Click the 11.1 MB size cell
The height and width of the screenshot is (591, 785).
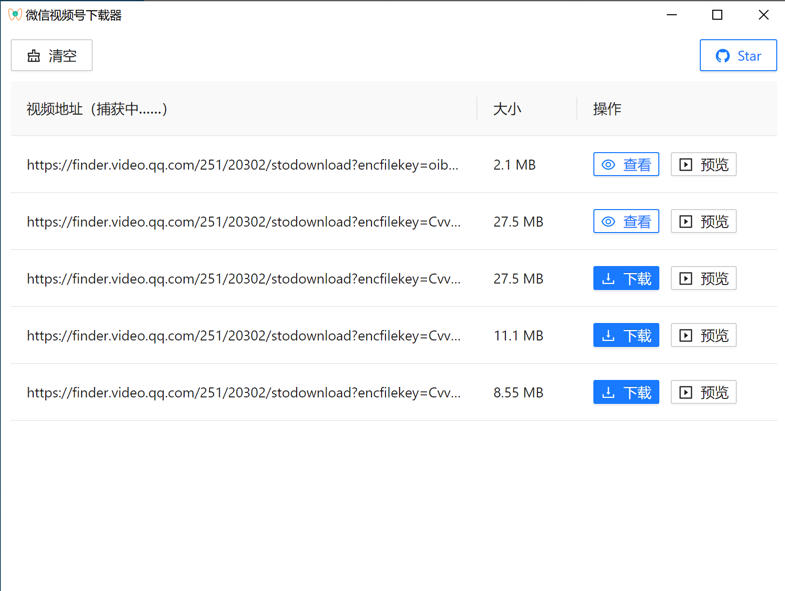518,336
